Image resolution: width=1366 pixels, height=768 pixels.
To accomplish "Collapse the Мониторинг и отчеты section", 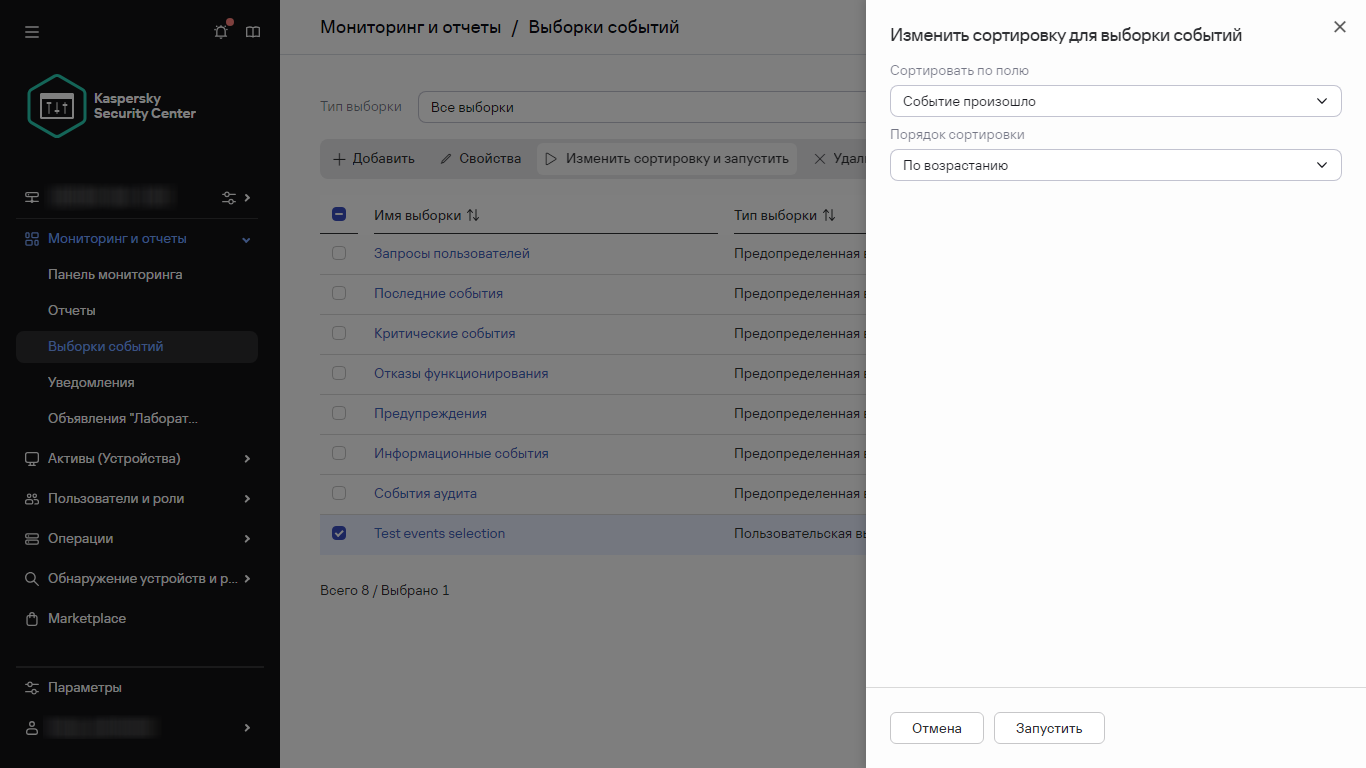I will (x=246, y=238).
